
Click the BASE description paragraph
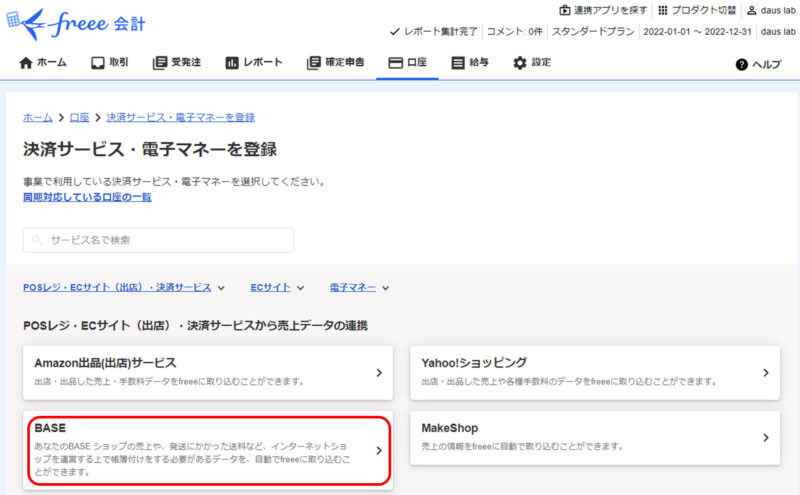coord(192,459)
